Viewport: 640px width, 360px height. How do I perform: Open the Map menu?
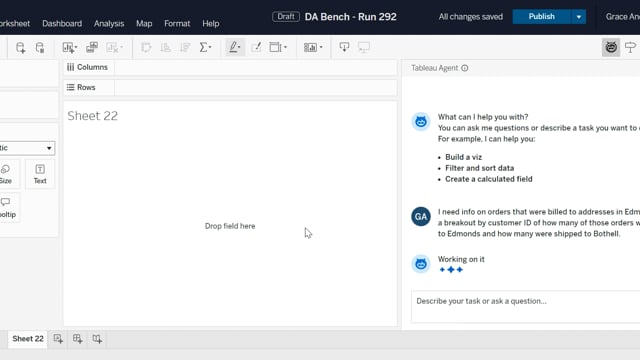(x=144, y=24)
